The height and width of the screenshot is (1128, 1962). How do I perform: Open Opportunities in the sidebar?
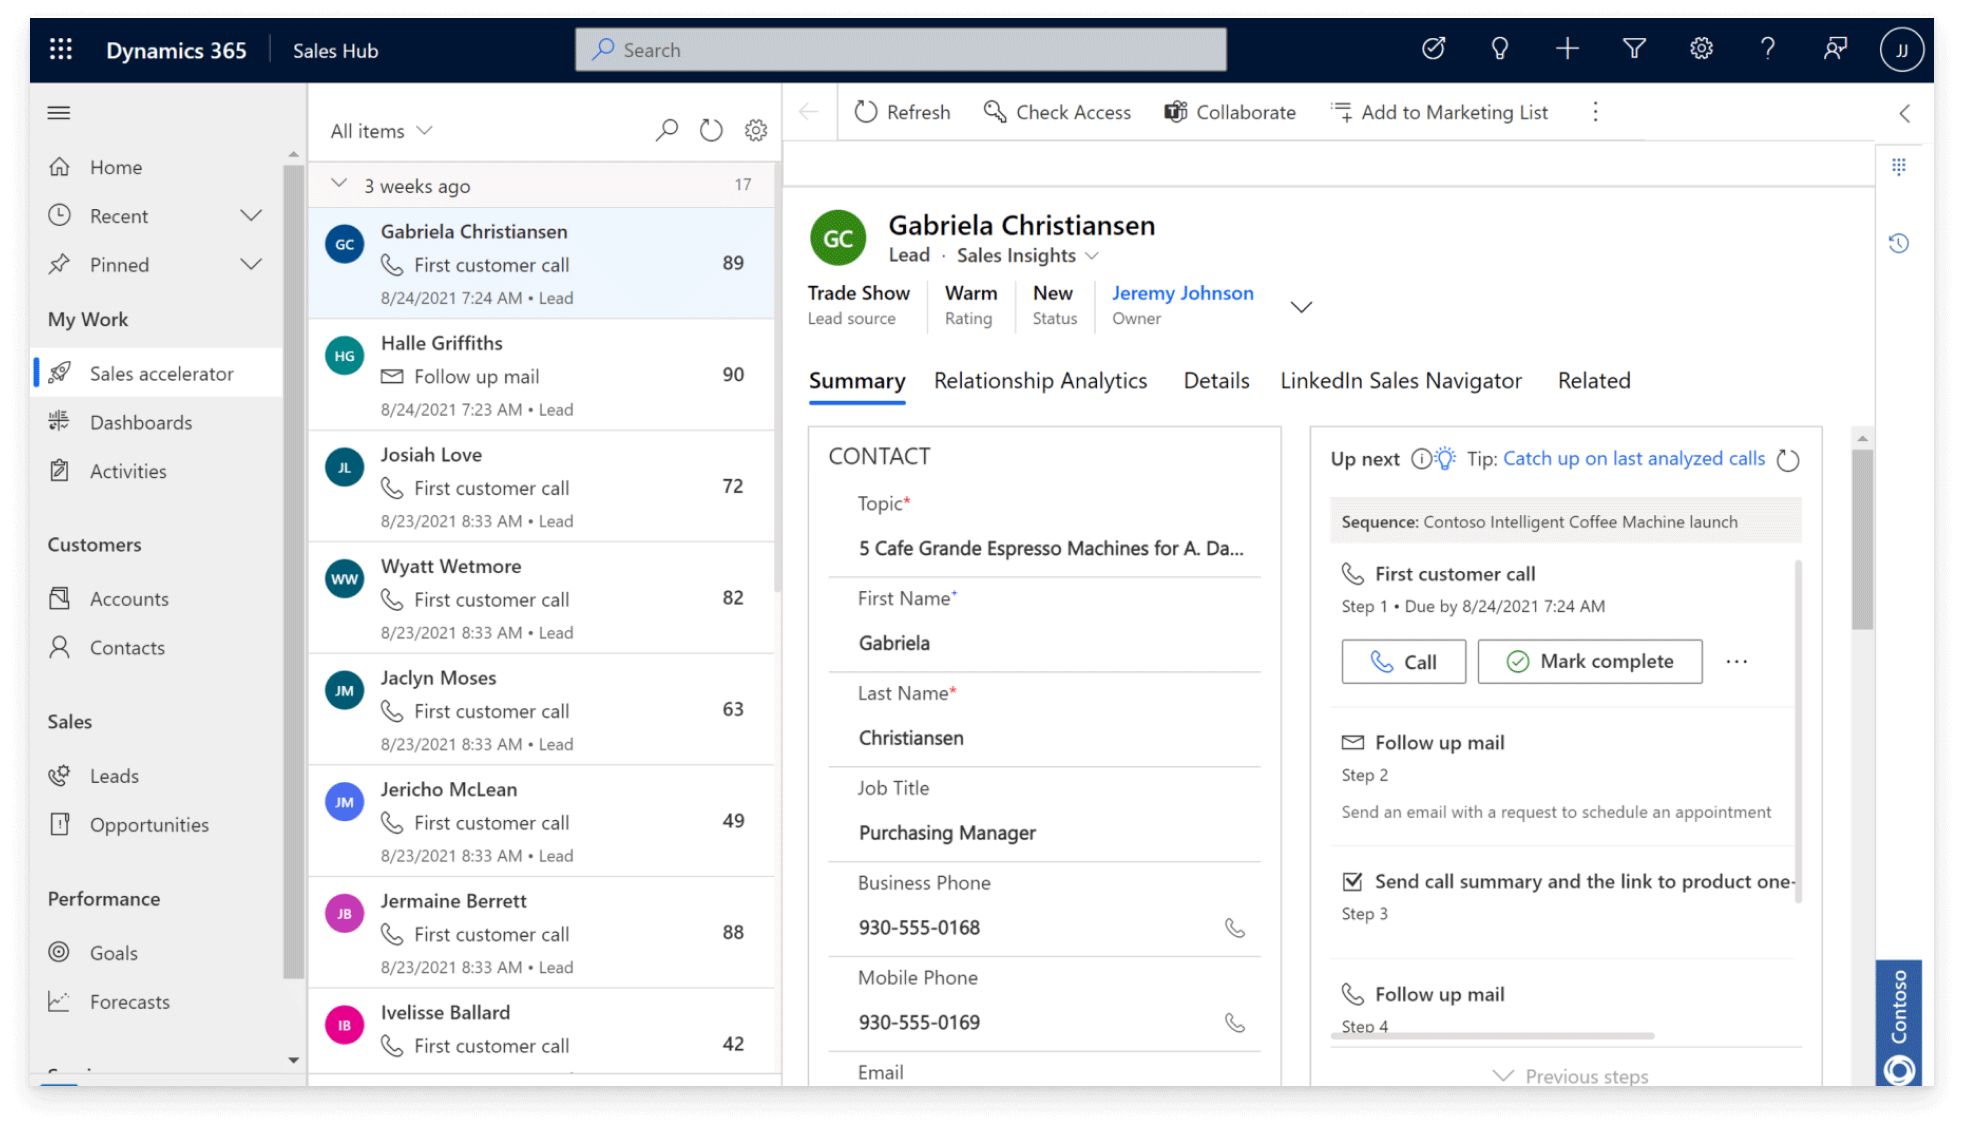149,825
